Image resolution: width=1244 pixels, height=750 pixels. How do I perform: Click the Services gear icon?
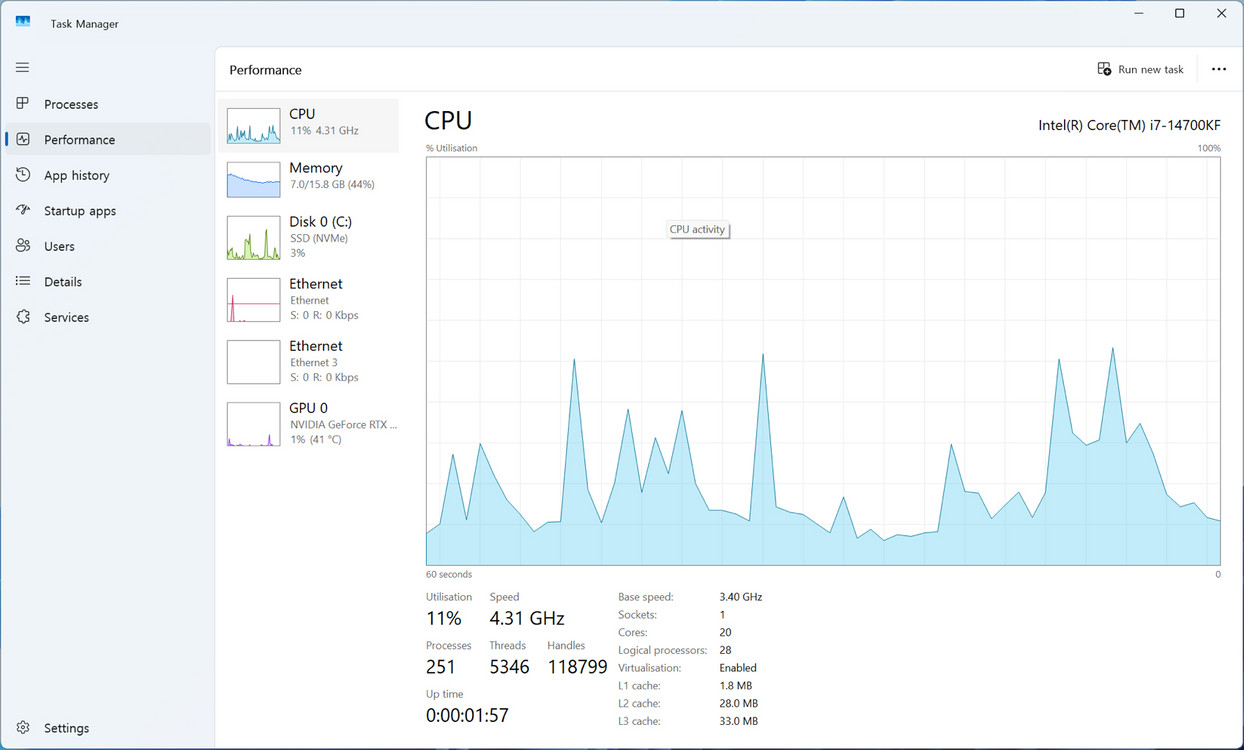click(22, 317)
